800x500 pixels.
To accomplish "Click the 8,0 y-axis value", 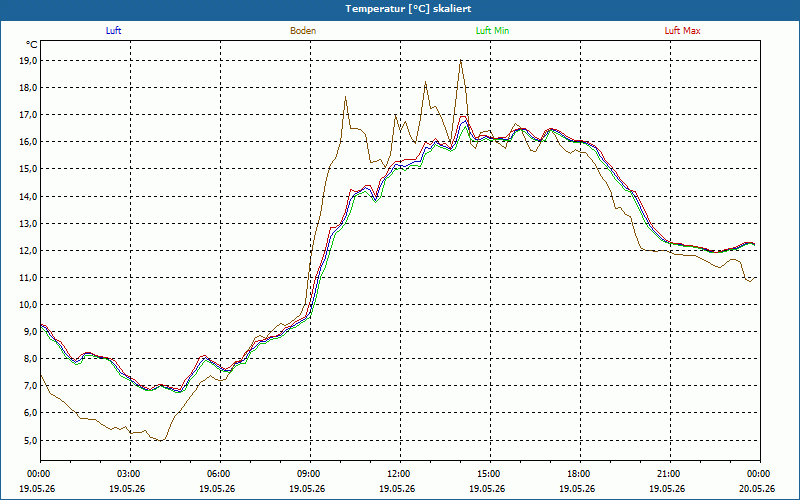I will [x=30, y=359].
